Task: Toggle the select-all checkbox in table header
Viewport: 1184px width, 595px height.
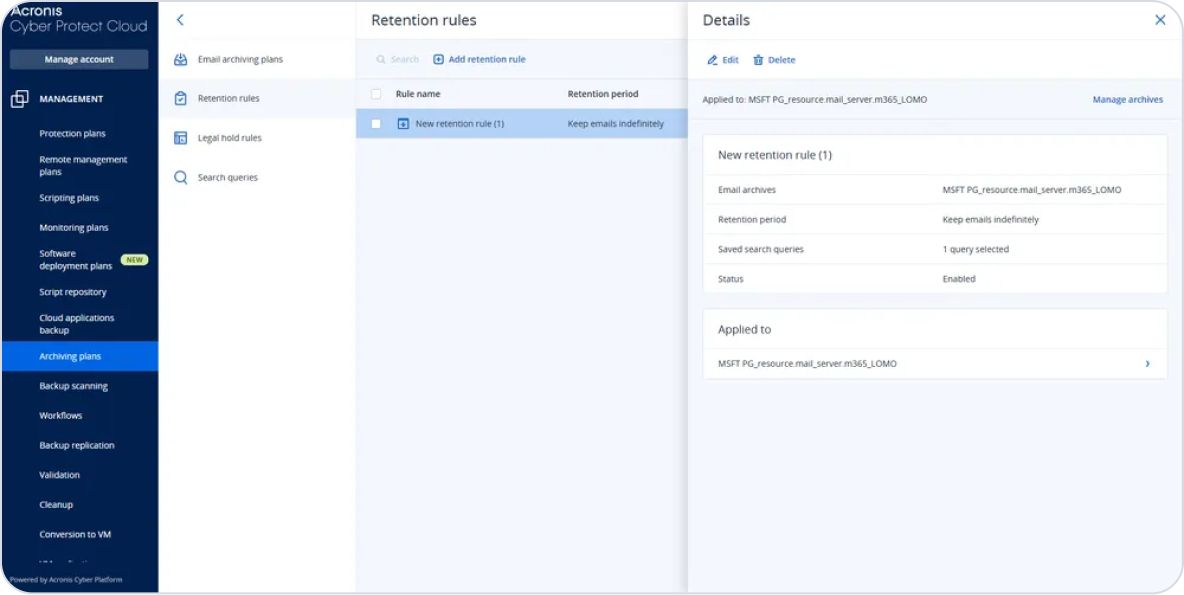Action: click(x=376, y=94)
